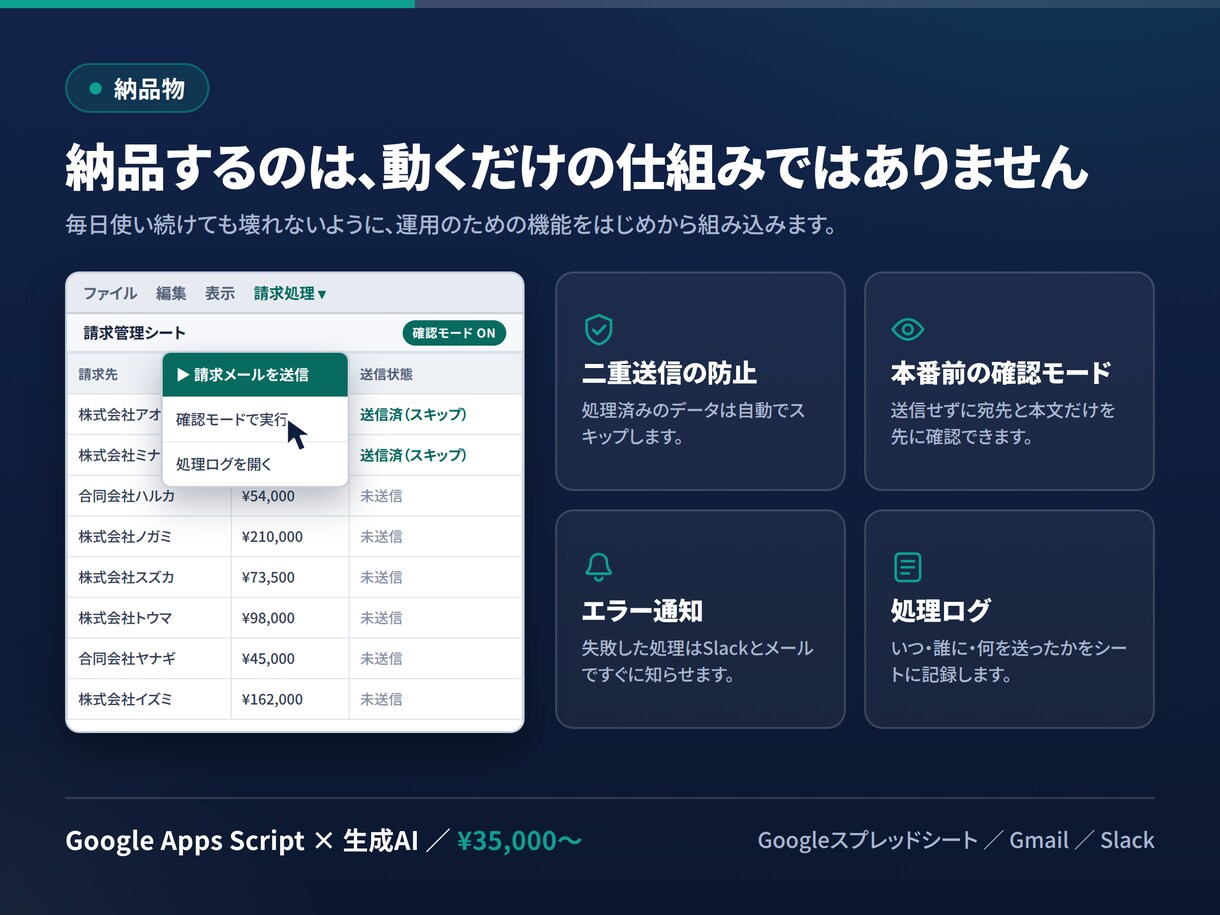1220x915 pixels.
Task: Select the 合同会社ヤナギ cell
Action: [148, 659]
